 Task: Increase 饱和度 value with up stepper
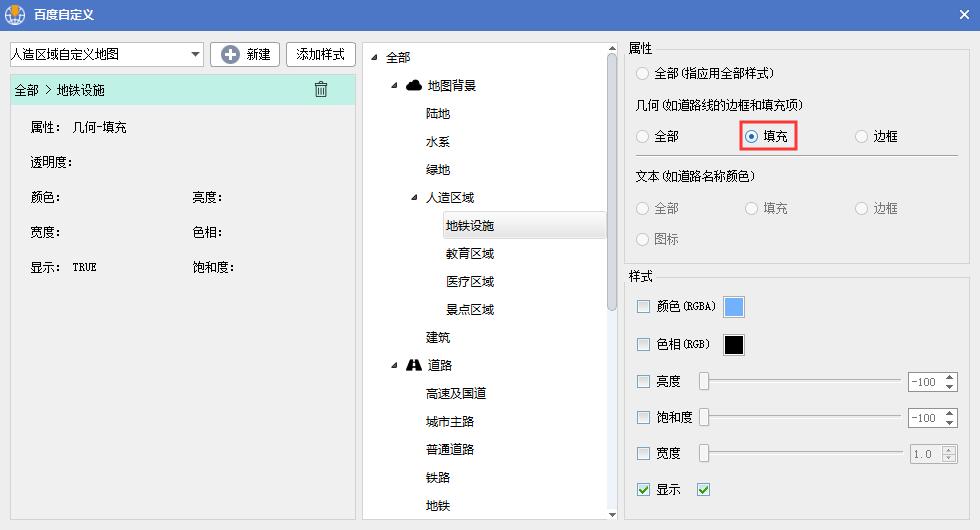[x=950, y=414]
